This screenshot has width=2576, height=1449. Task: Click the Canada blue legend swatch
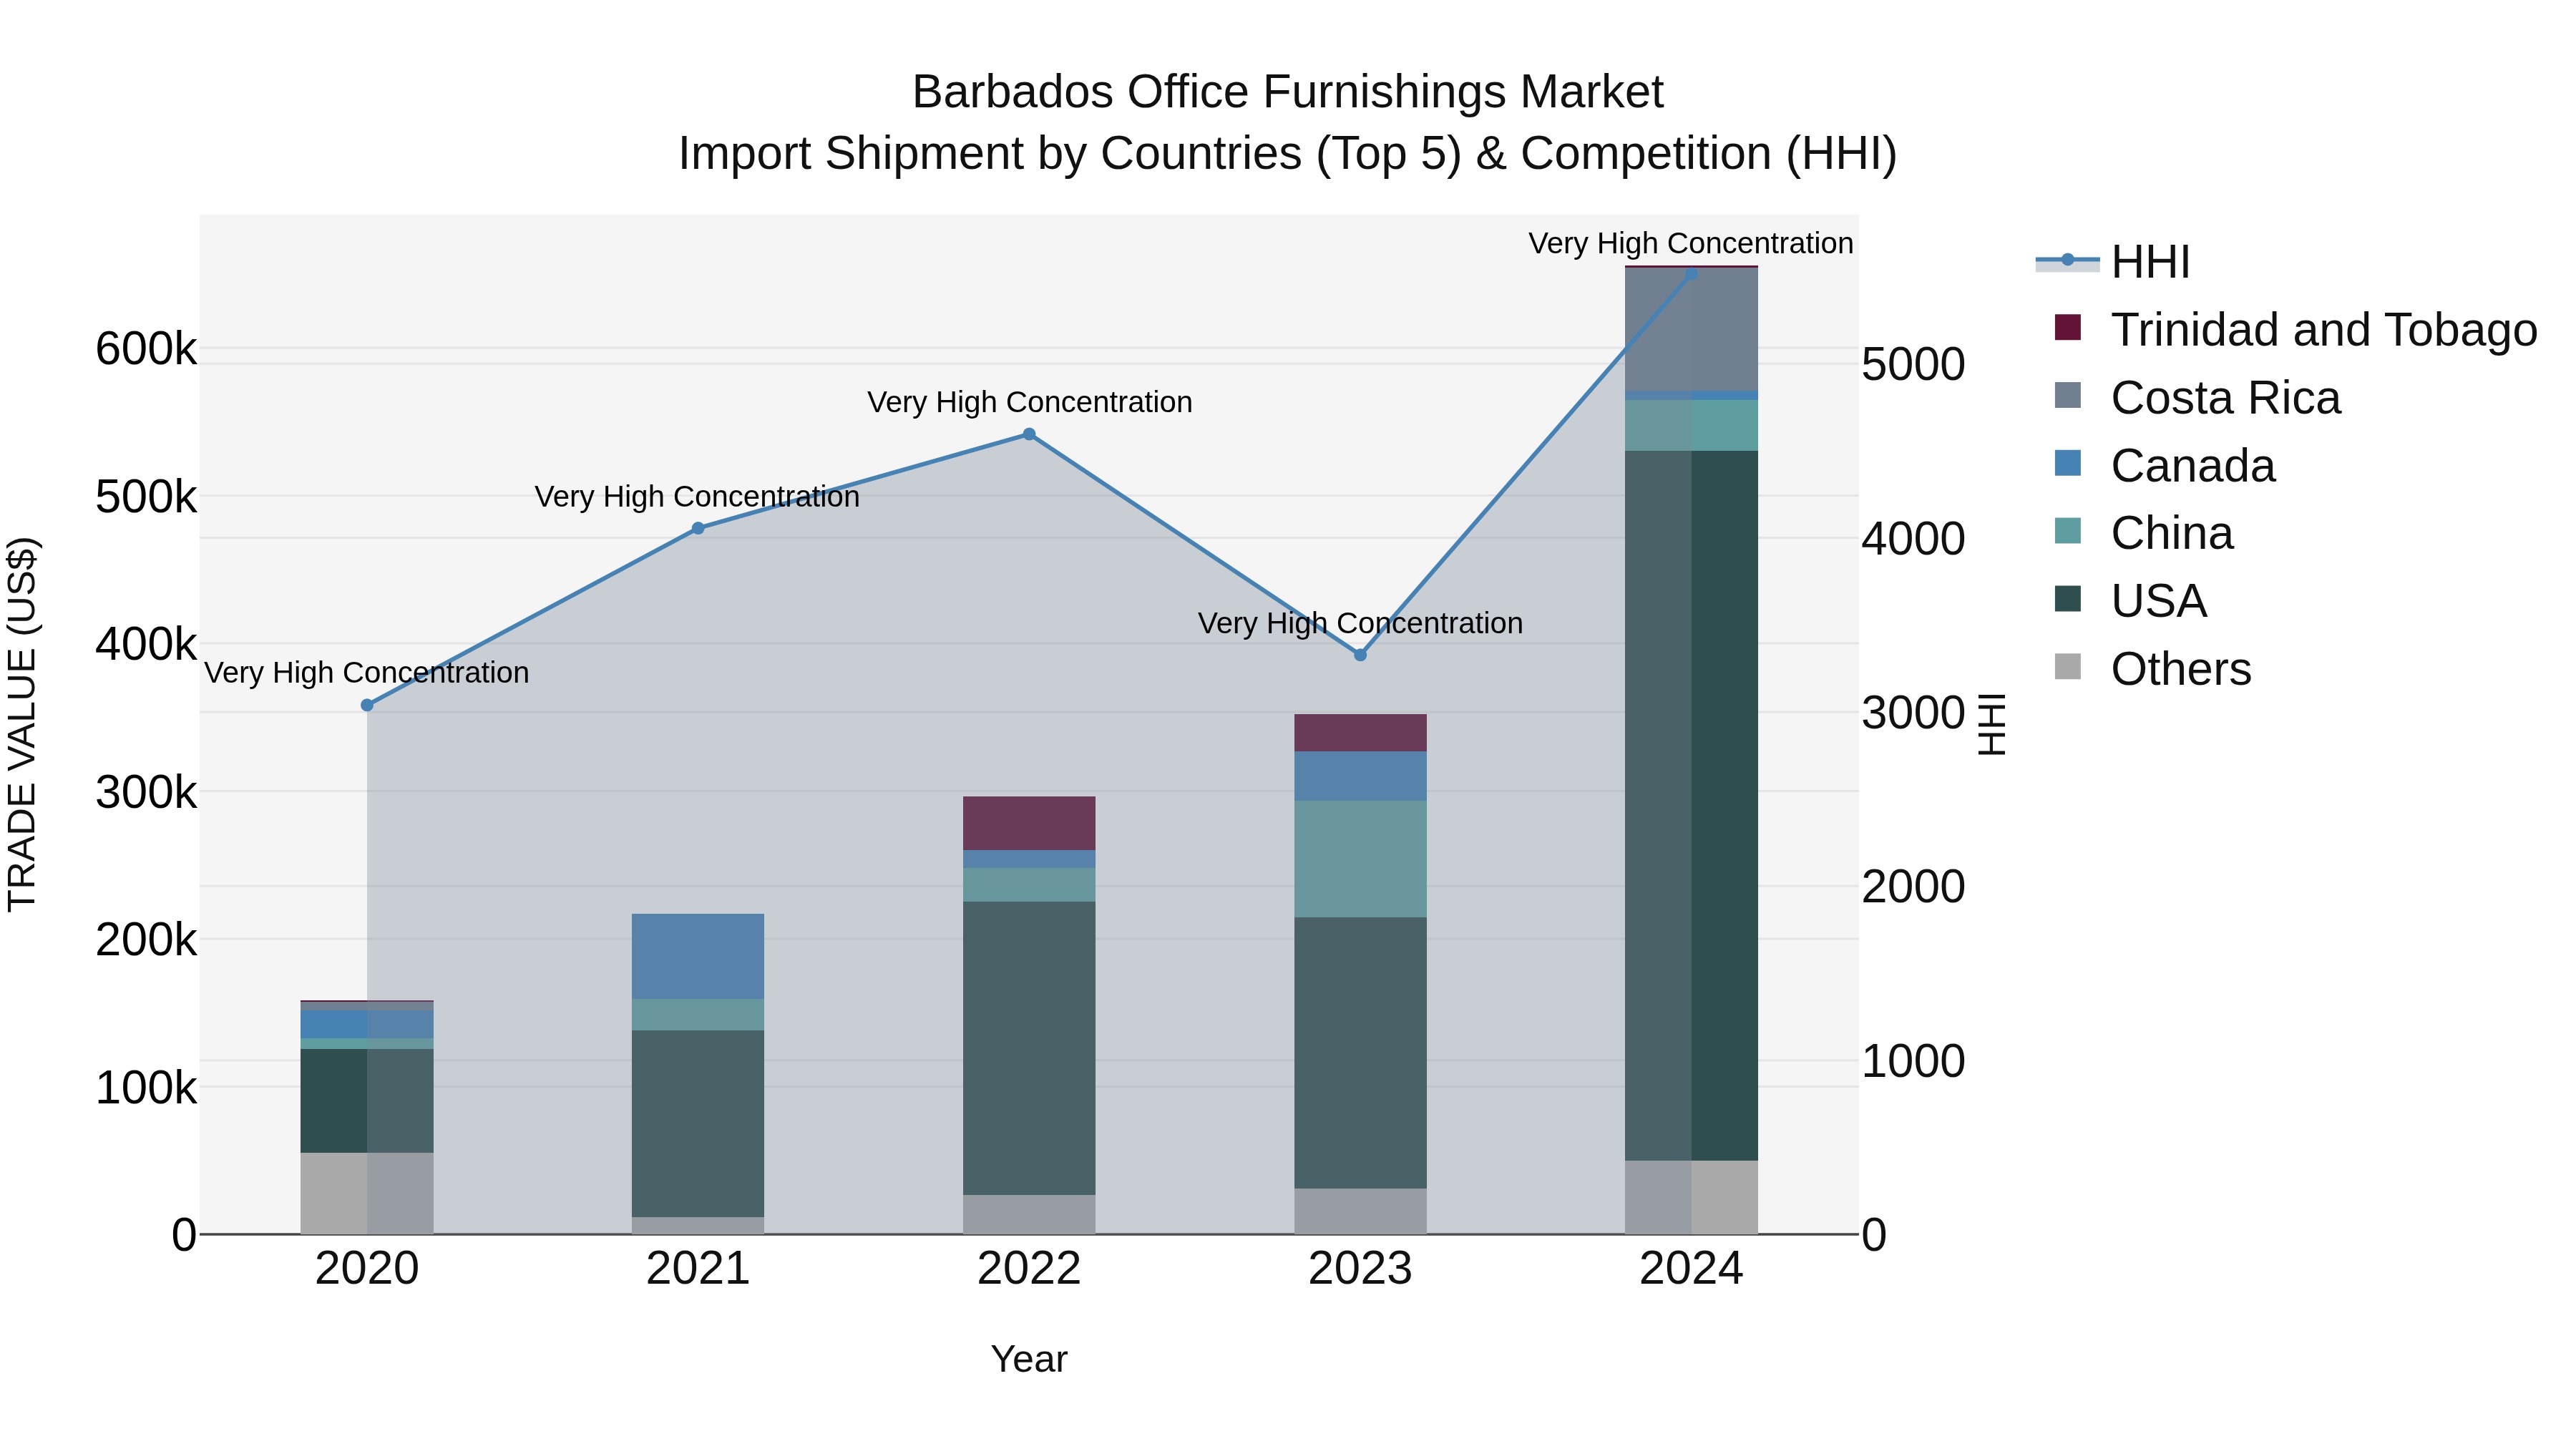[x=2067, y=463]
